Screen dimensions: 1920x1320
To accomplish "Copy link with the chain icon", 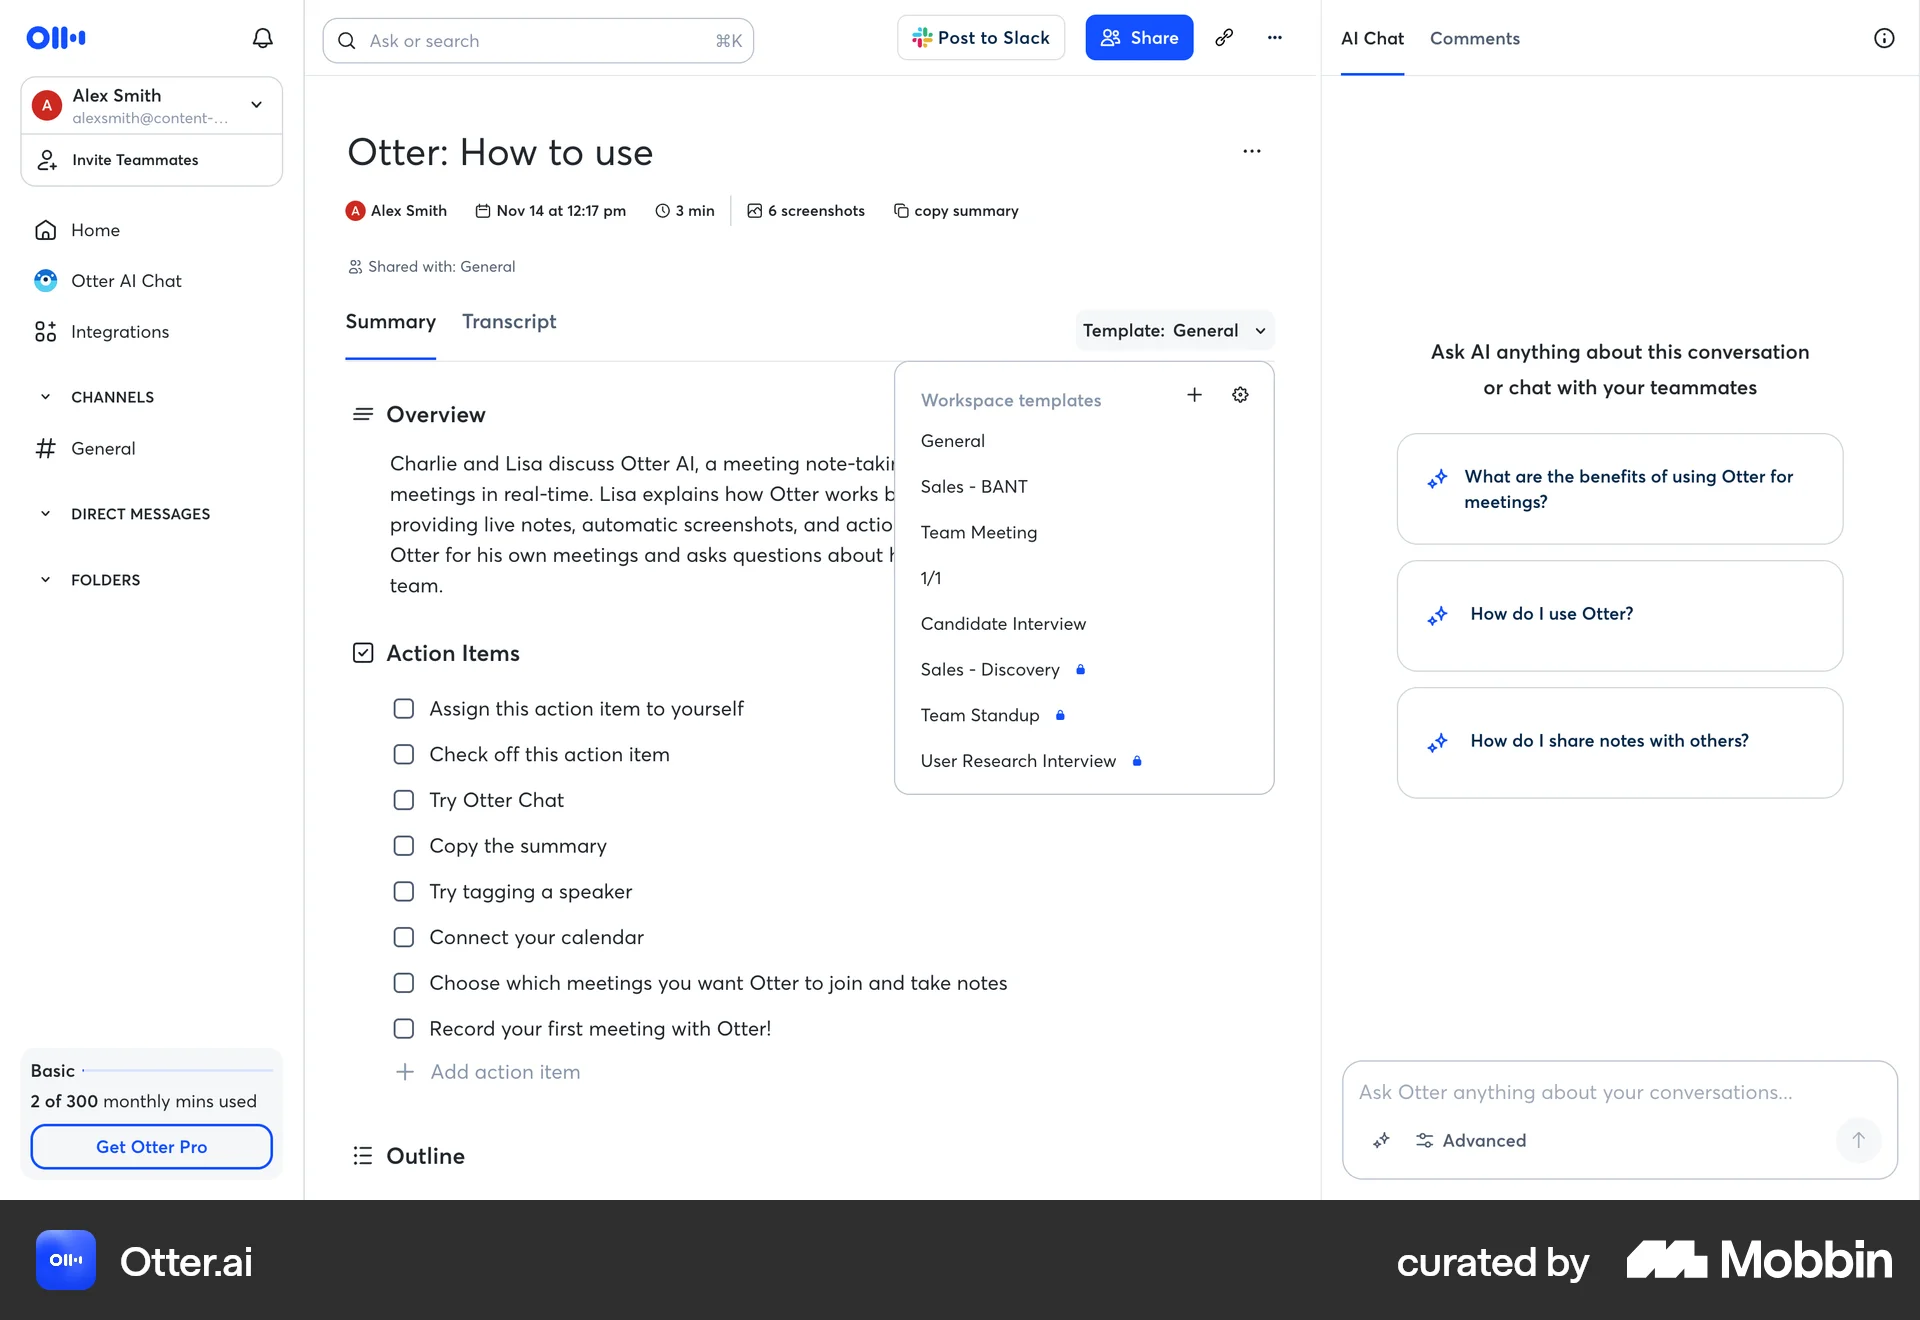I will tap(1224, 38).
